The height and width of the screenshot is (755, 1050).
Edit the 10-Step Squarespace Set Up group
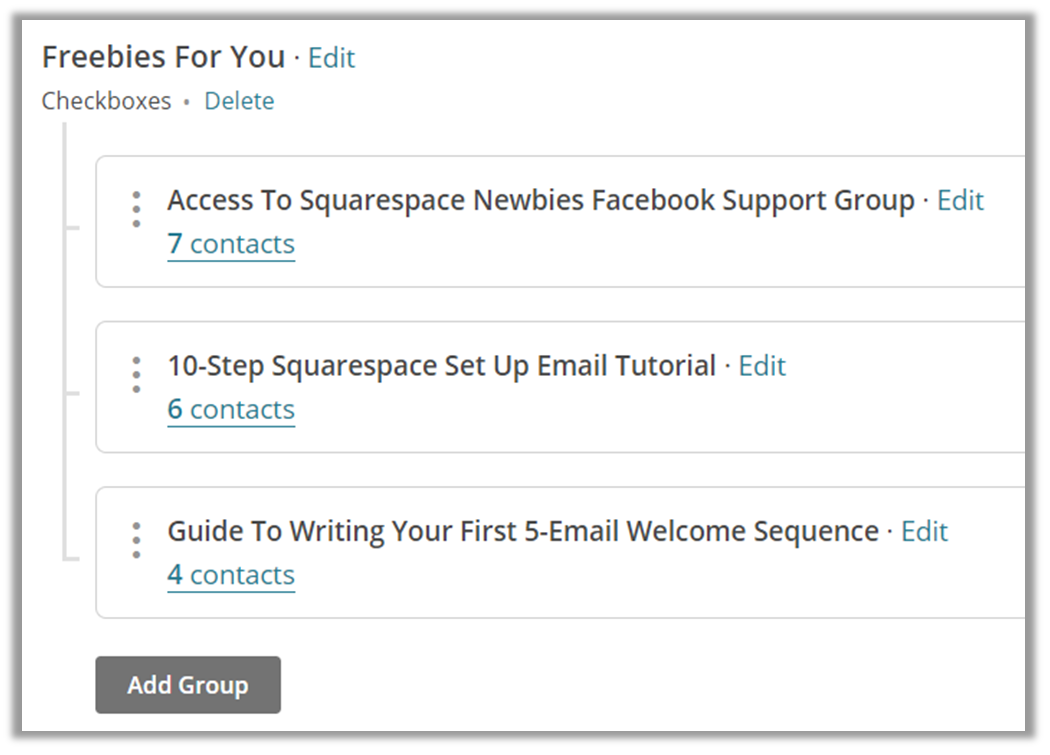coord(762,366)
